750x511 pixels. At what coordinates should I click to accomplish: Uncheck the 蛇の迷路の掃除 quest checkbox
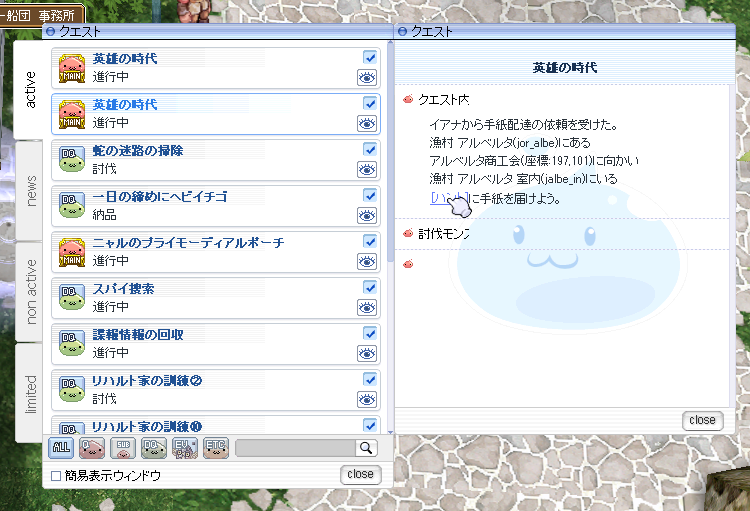(370, 150)
